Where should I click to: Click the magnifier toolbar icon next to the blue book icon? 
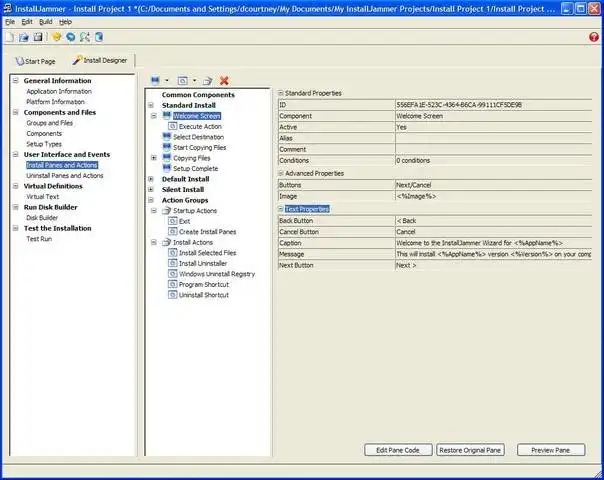[85, 37]
